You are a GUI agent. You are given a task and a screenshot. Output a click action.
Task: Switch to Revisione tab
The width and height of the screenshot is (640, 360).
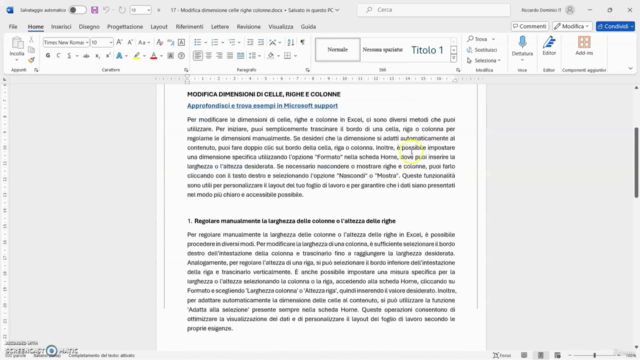coord(248,27)
